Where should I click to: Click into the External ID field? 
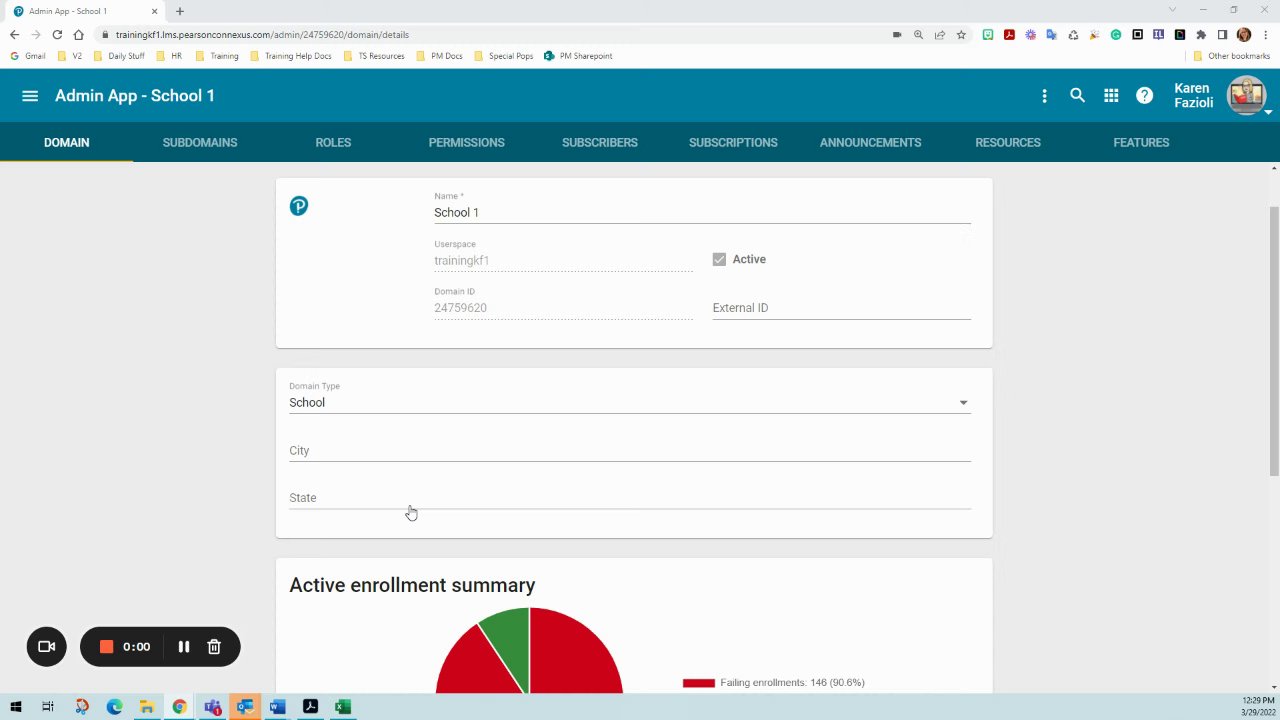pyautogui.click(x=841, y=308)
